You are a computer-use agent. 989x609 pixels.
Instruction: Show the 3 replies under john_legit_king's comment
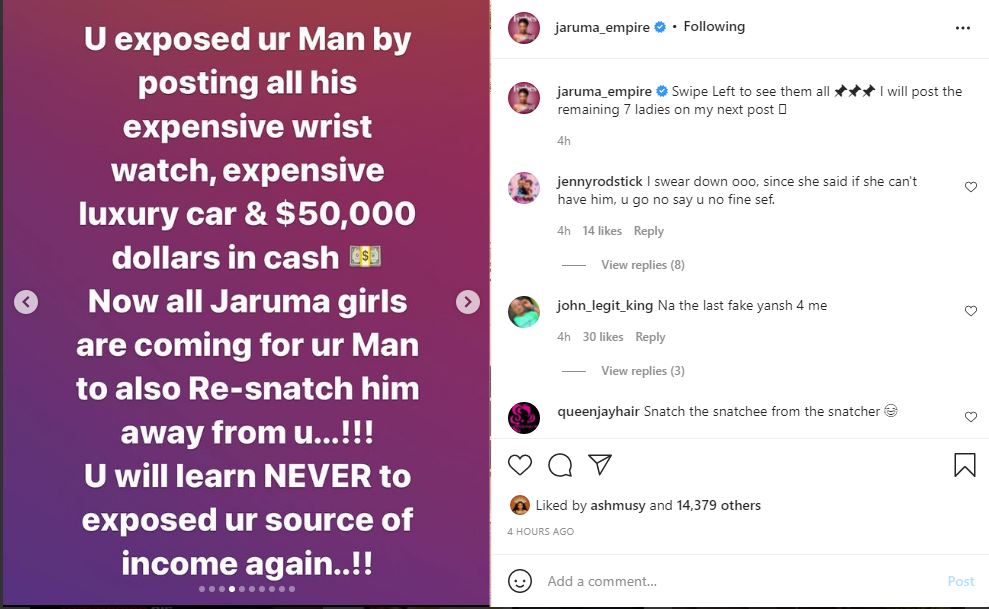click(643, 370)
